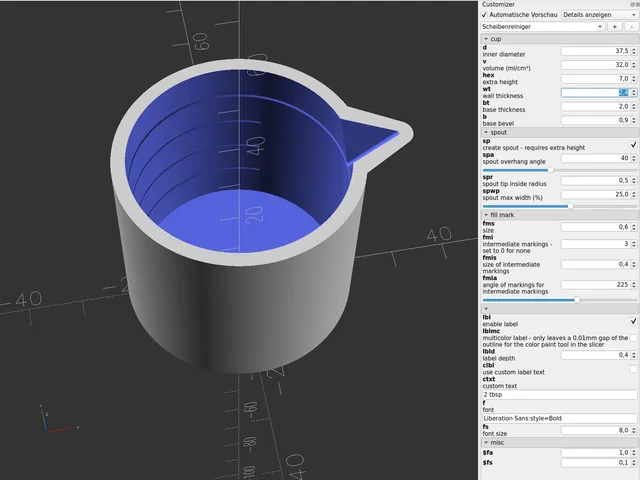Click the font size spinner arrows
640x480 pixels.
pos(634,430)
